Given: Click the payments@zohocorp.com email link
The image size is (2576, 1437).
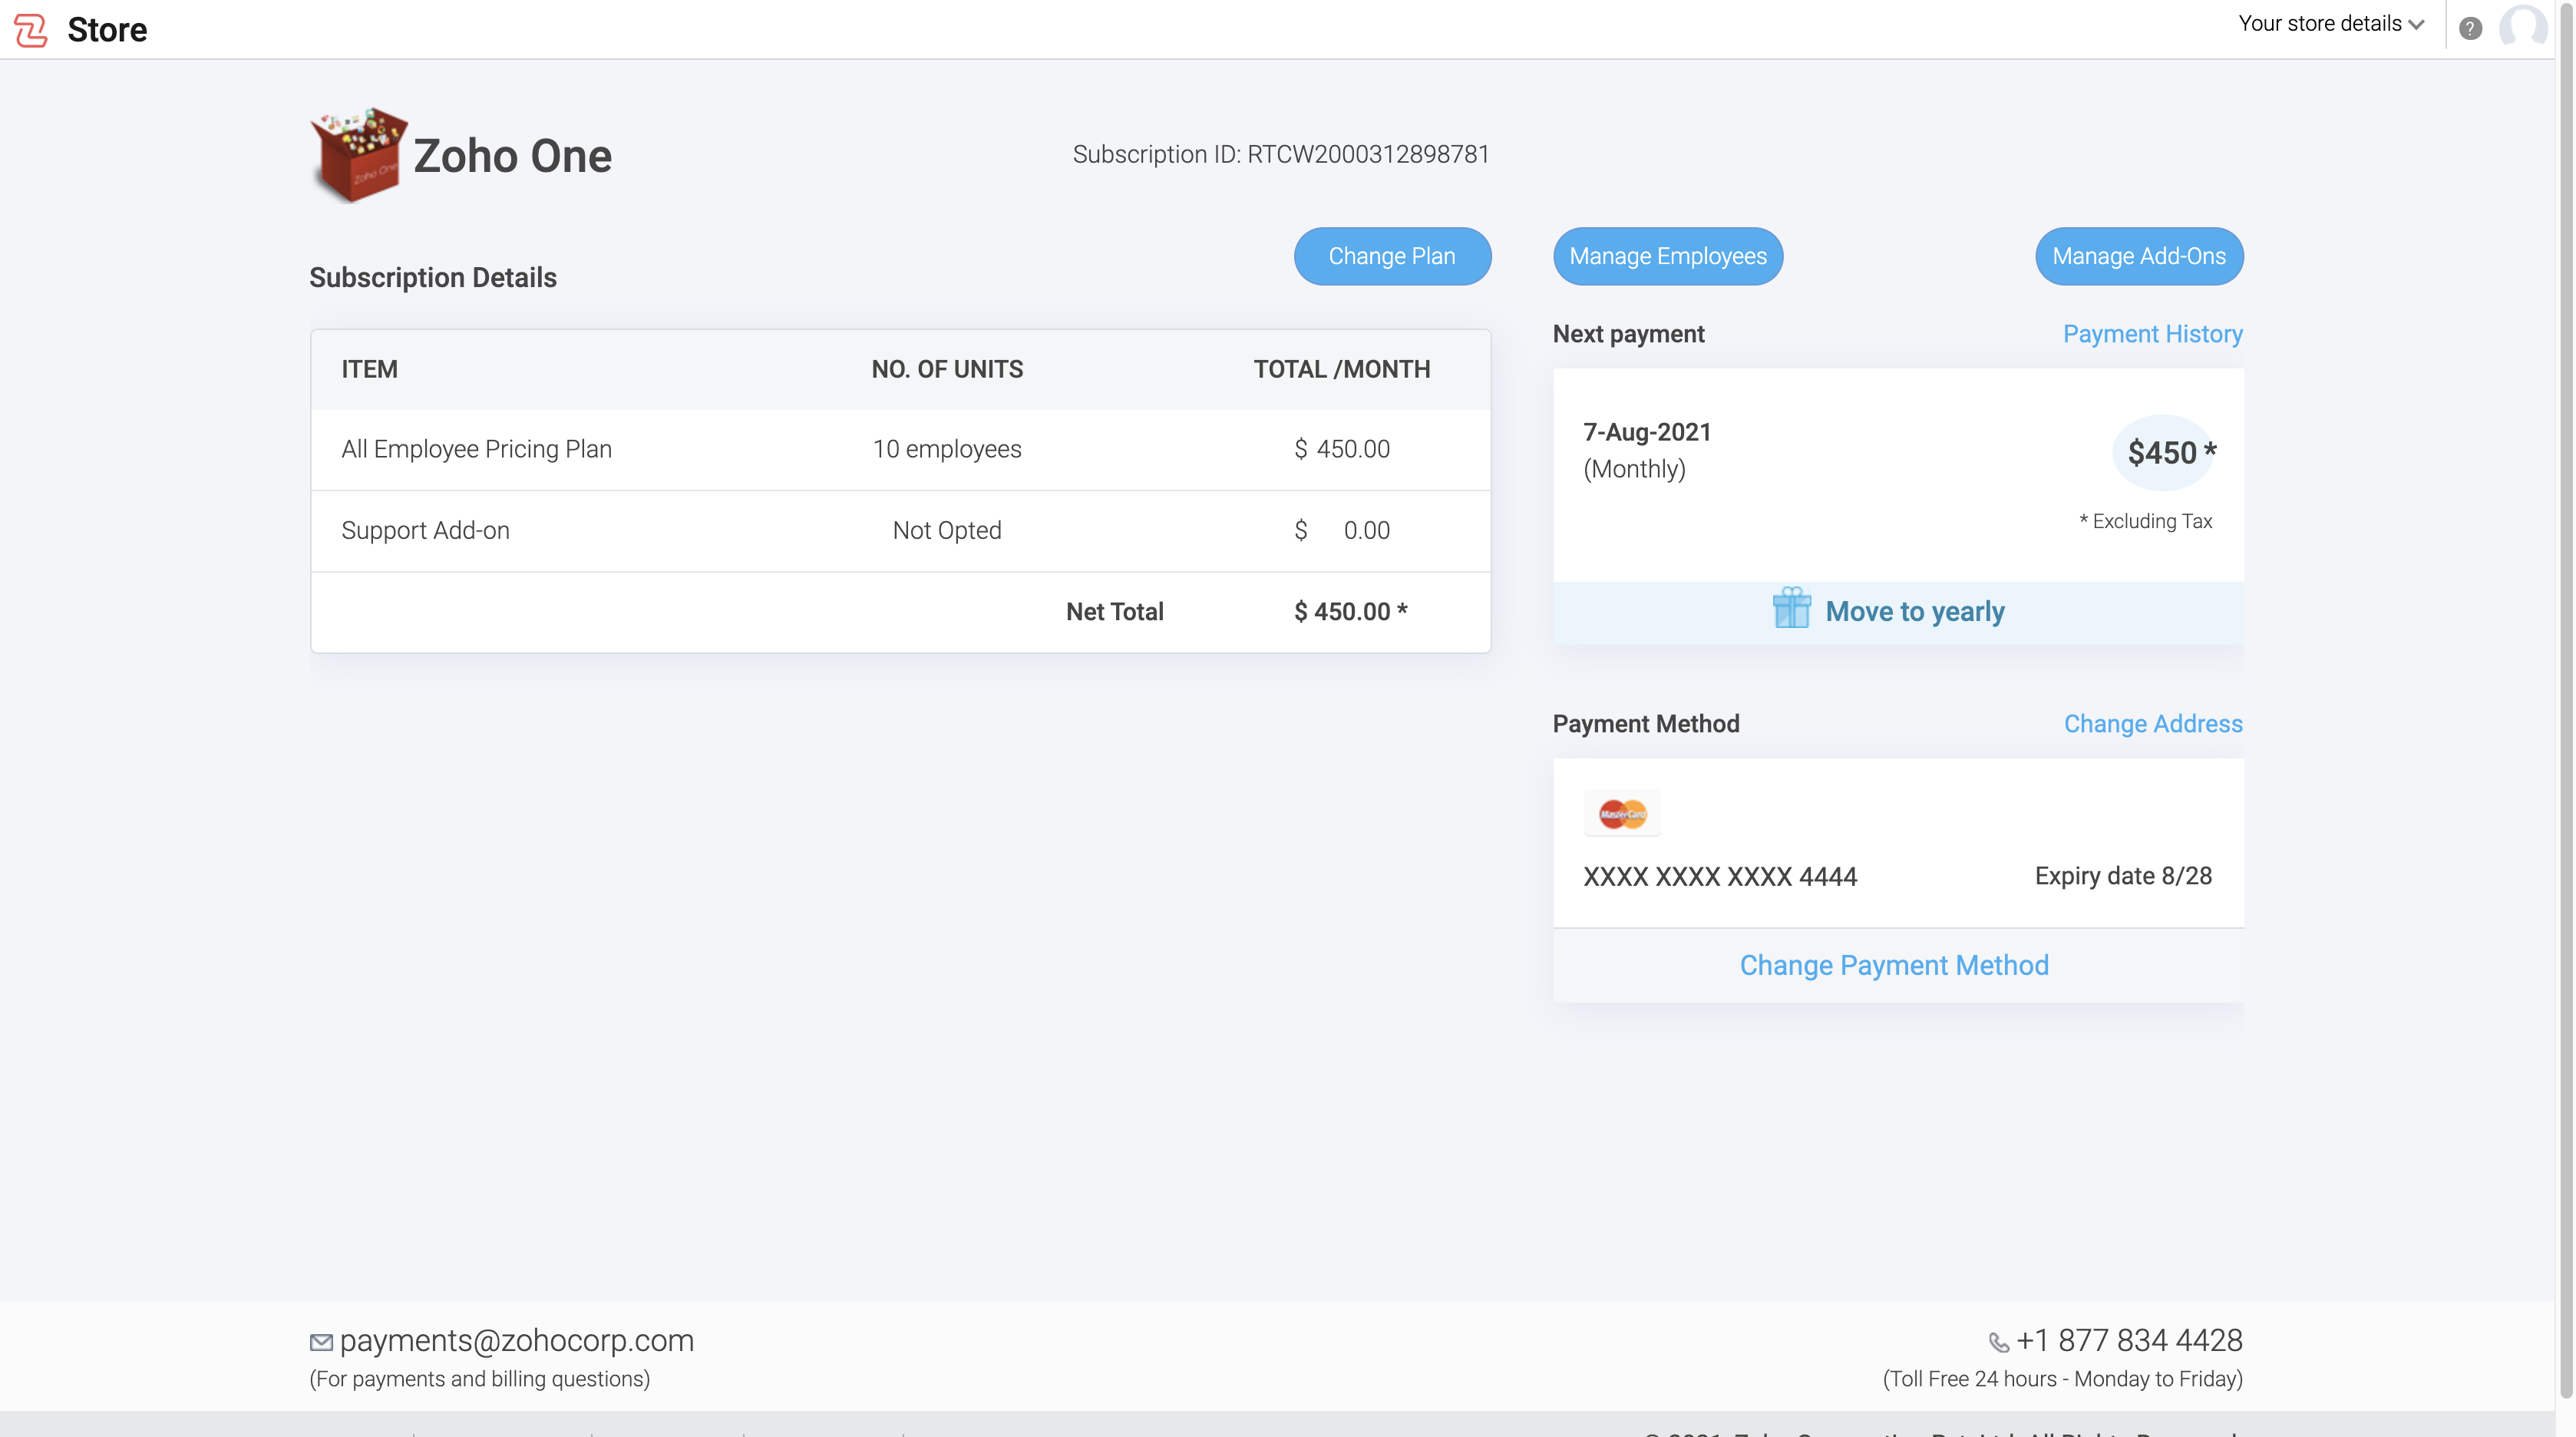Looking at the screenshot, I should pos(516,1340).
